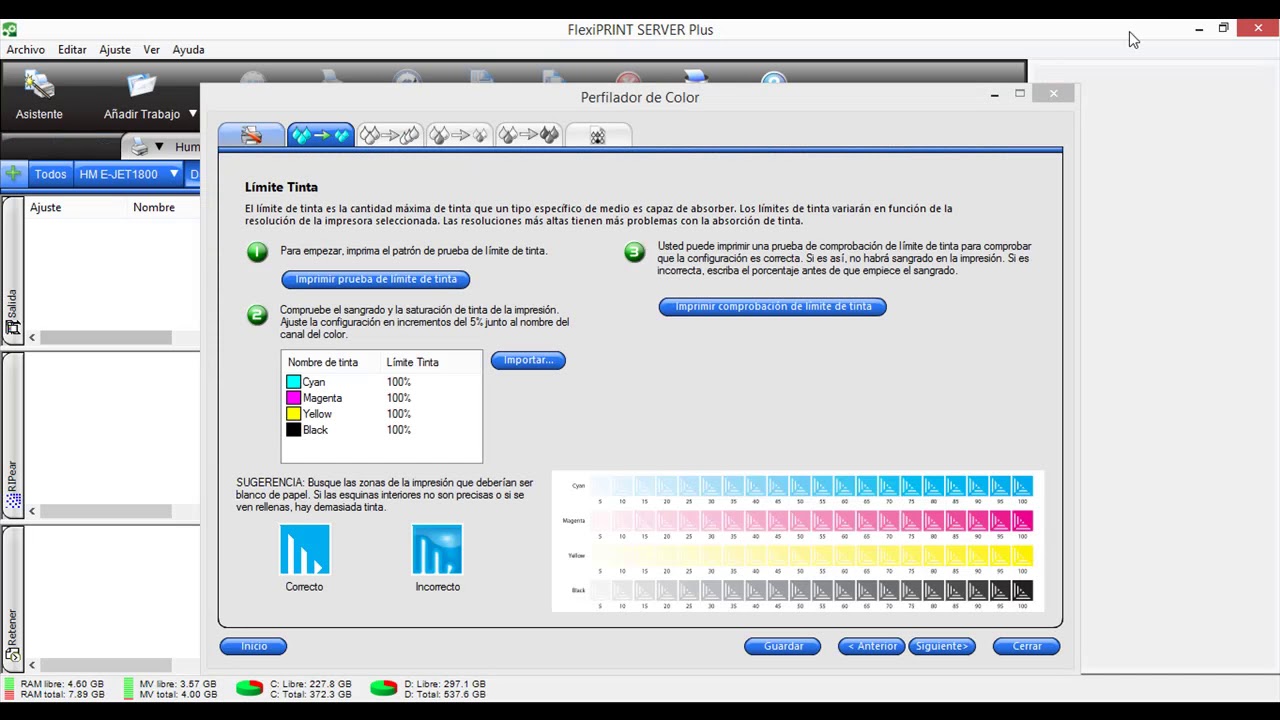The height and width of the screenshot is (720, 1280).
Task: Open the printer icon dropdown arrow
Action: (x=158, y=148)
